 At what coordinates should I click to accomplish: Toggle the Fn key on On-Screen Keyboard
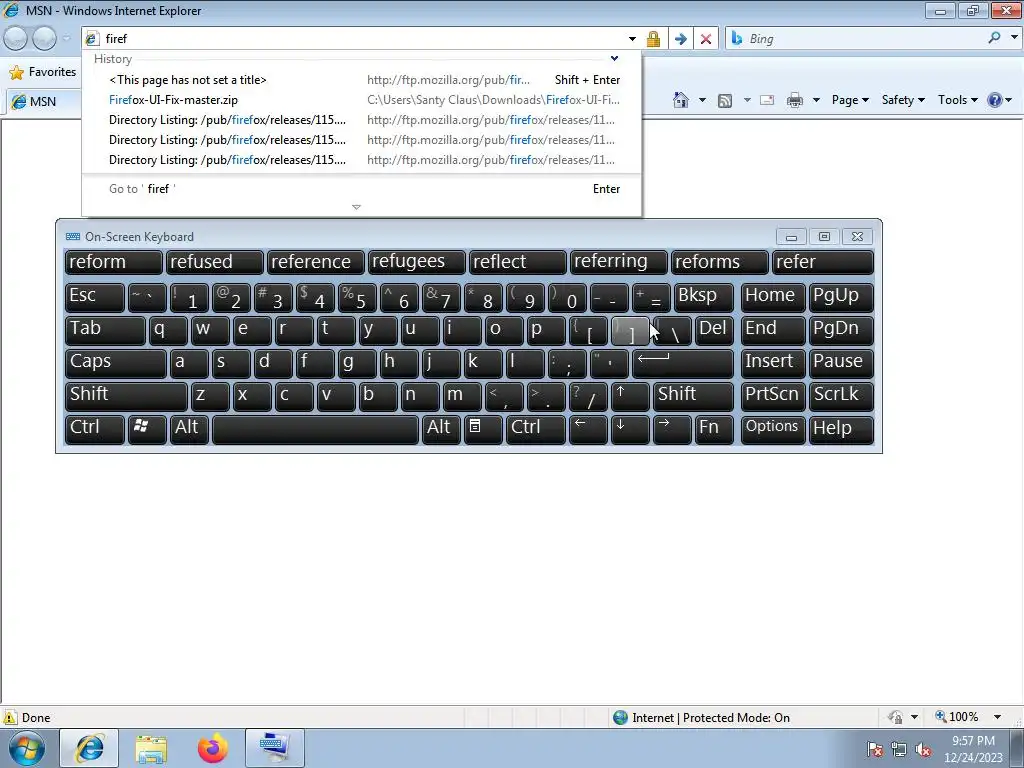coord(714,429)
